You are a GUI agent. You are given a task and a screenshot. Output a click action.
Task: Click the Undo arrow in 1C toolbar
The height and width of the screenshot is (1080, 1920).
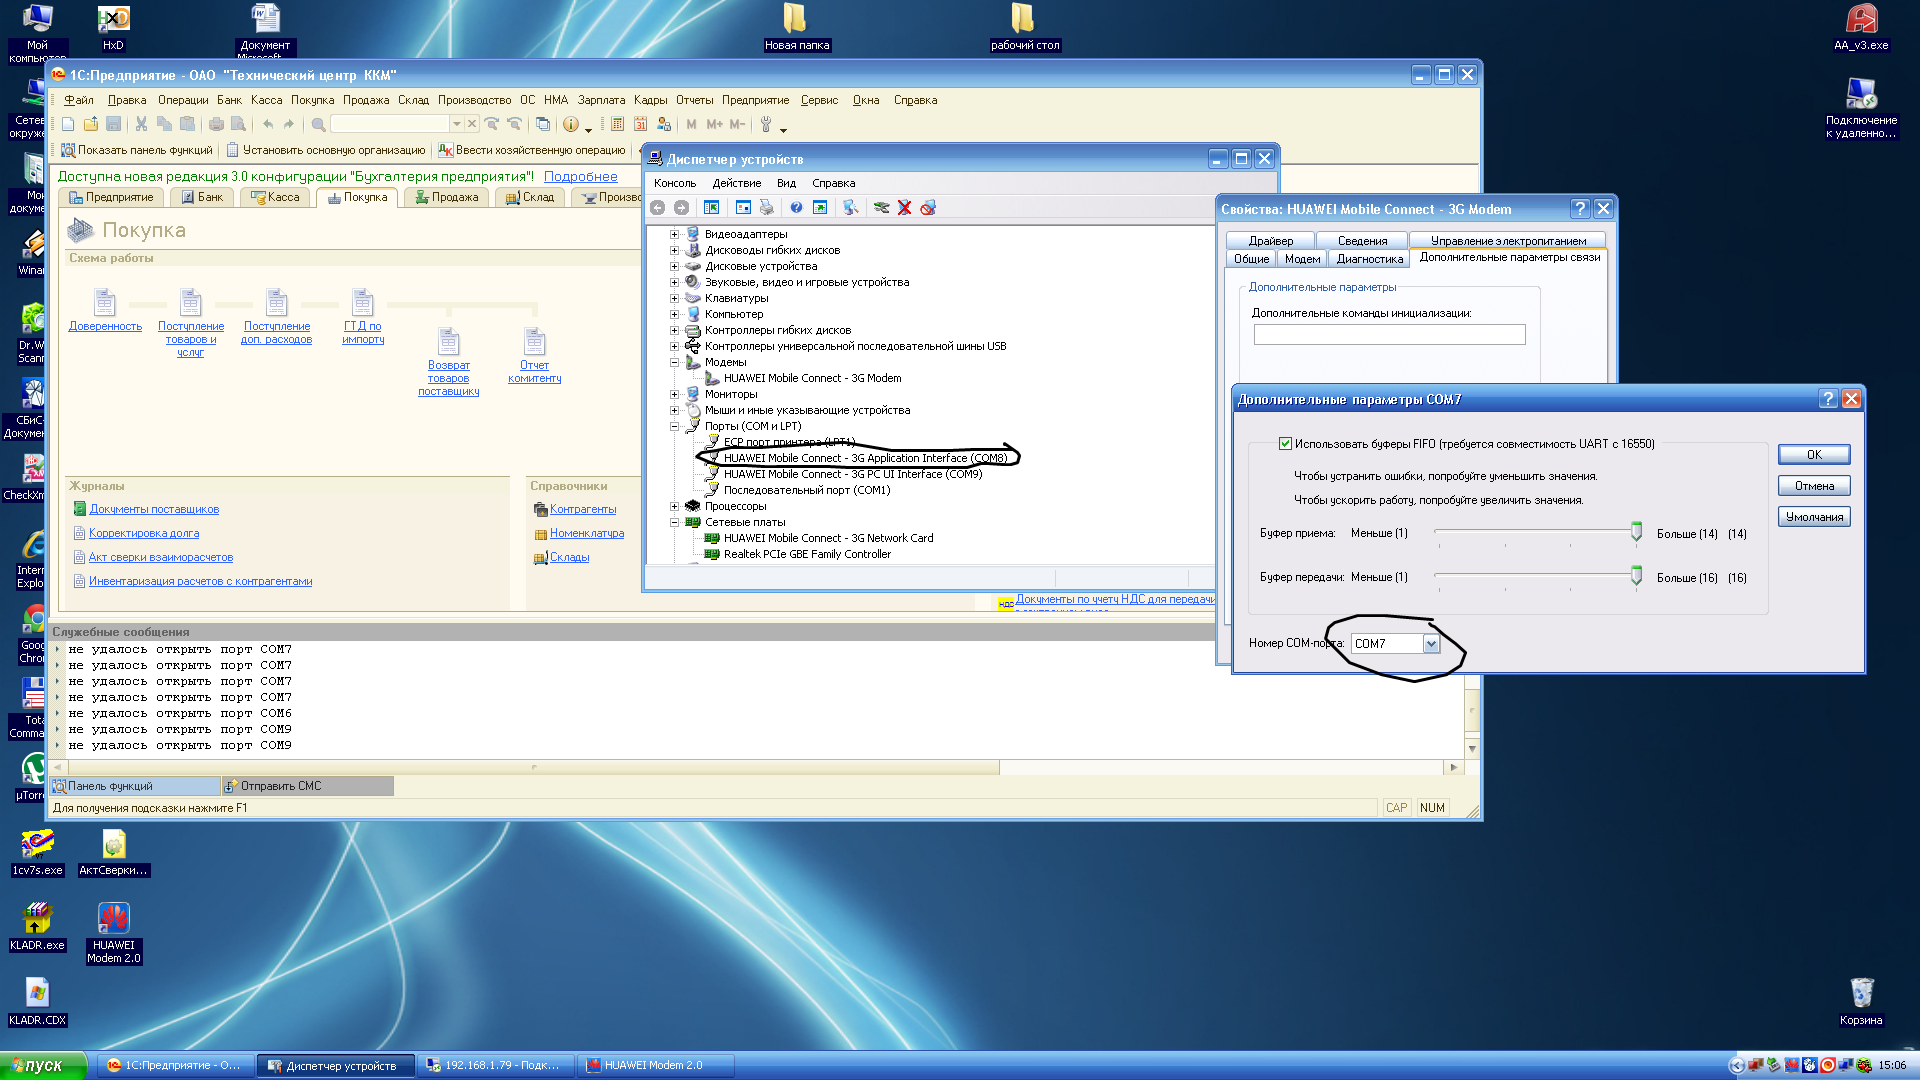(268, 124)
